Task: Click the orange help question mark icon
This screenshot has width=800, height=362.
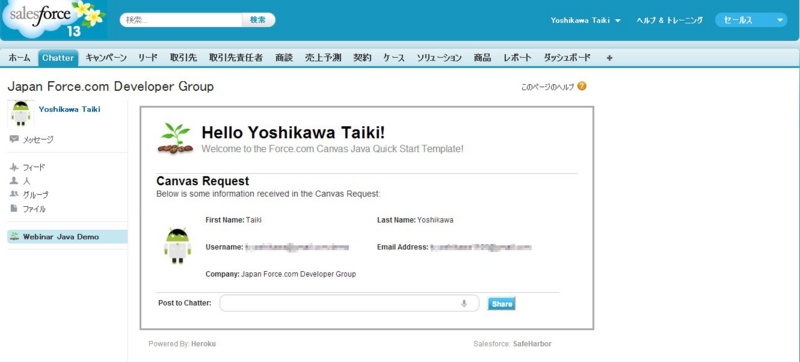Action: pyautogui.click(x=582, y=86)
